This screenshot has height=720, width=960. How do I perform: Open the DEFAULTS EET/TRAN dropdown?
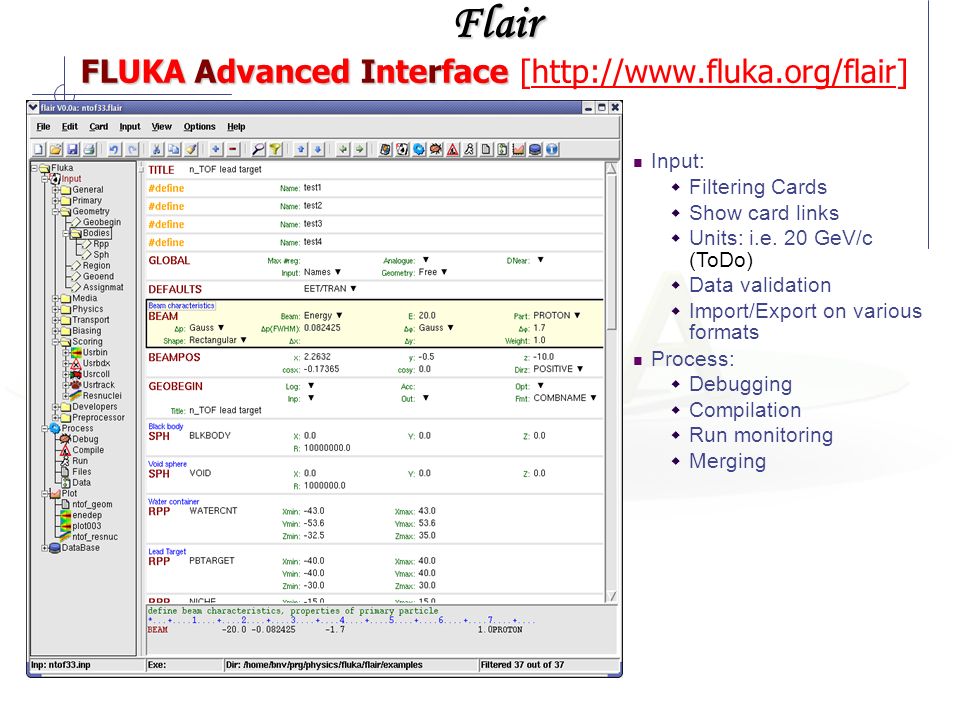tap(353, 288)
